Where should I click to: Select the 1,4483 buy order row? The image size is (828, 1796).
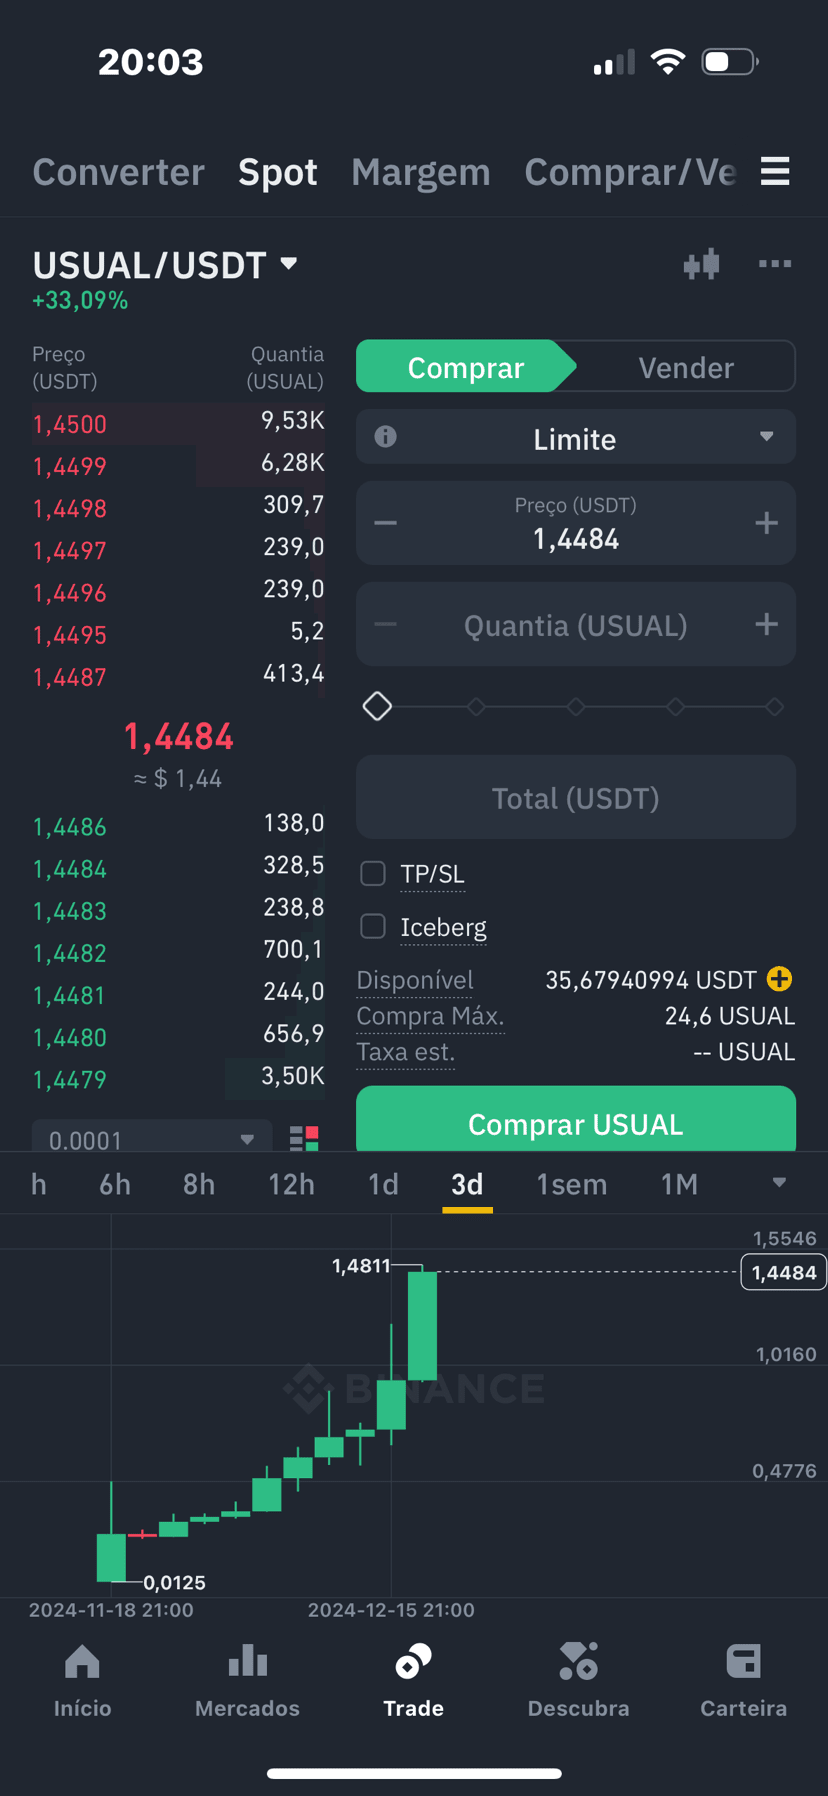[x=178, y=910]
